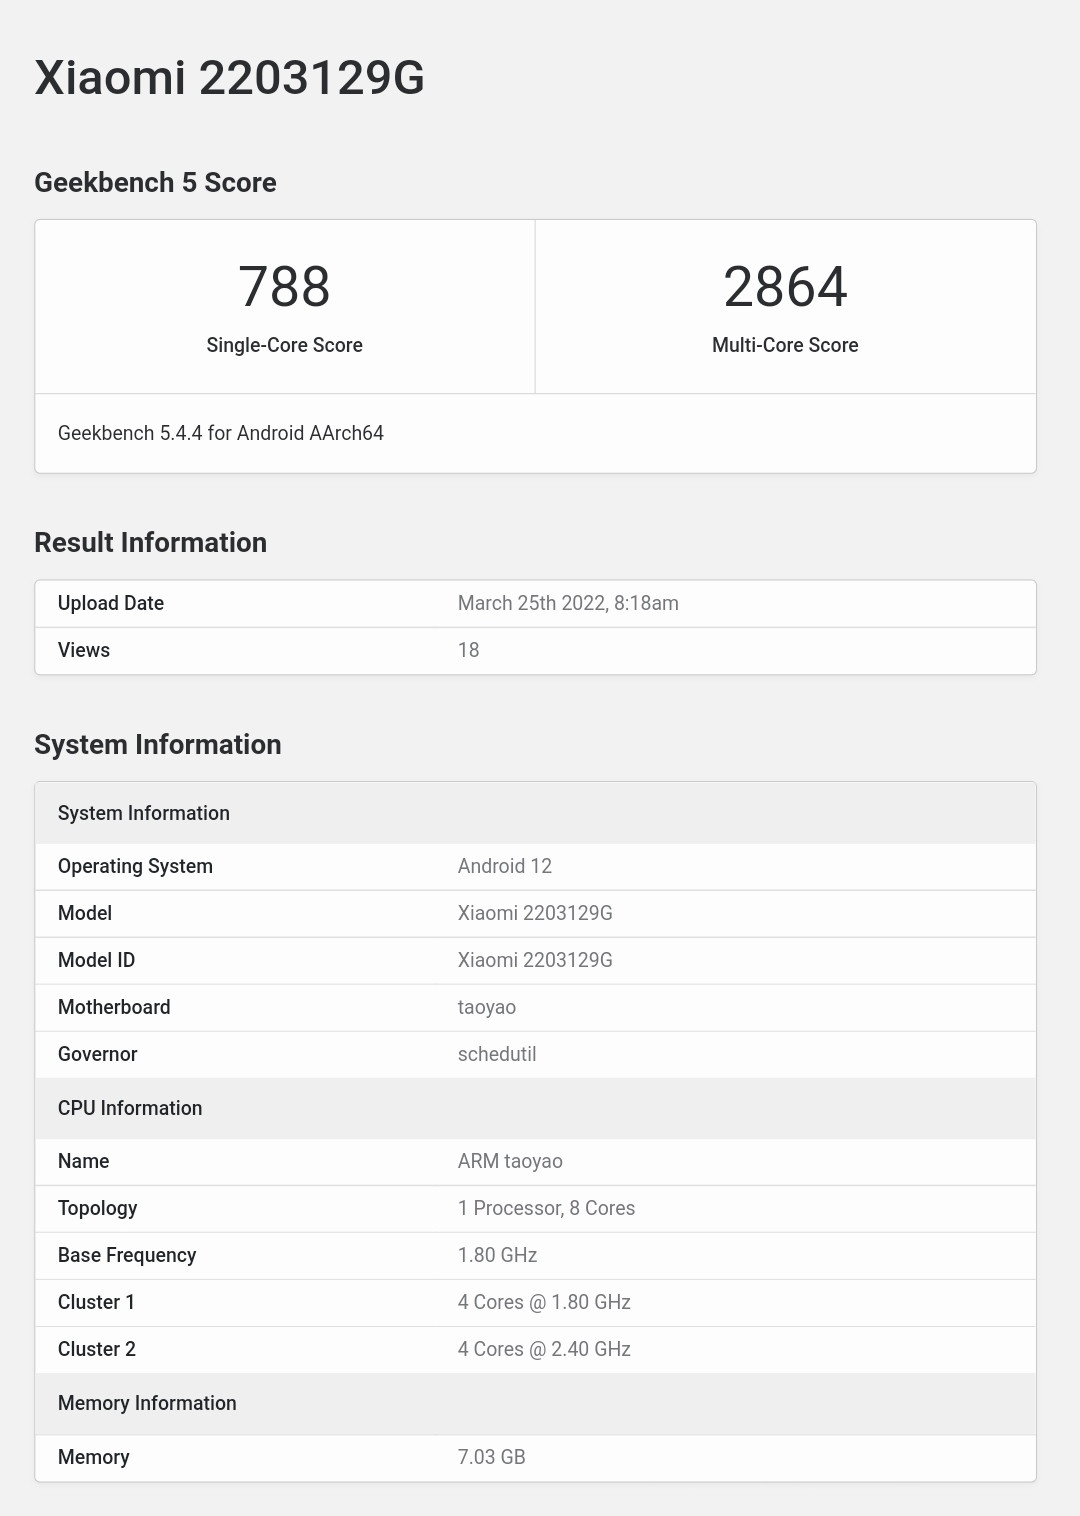
Task: Click Geekbench 5.4.4 for Android AArch64 text
Action: click(221, 433)
